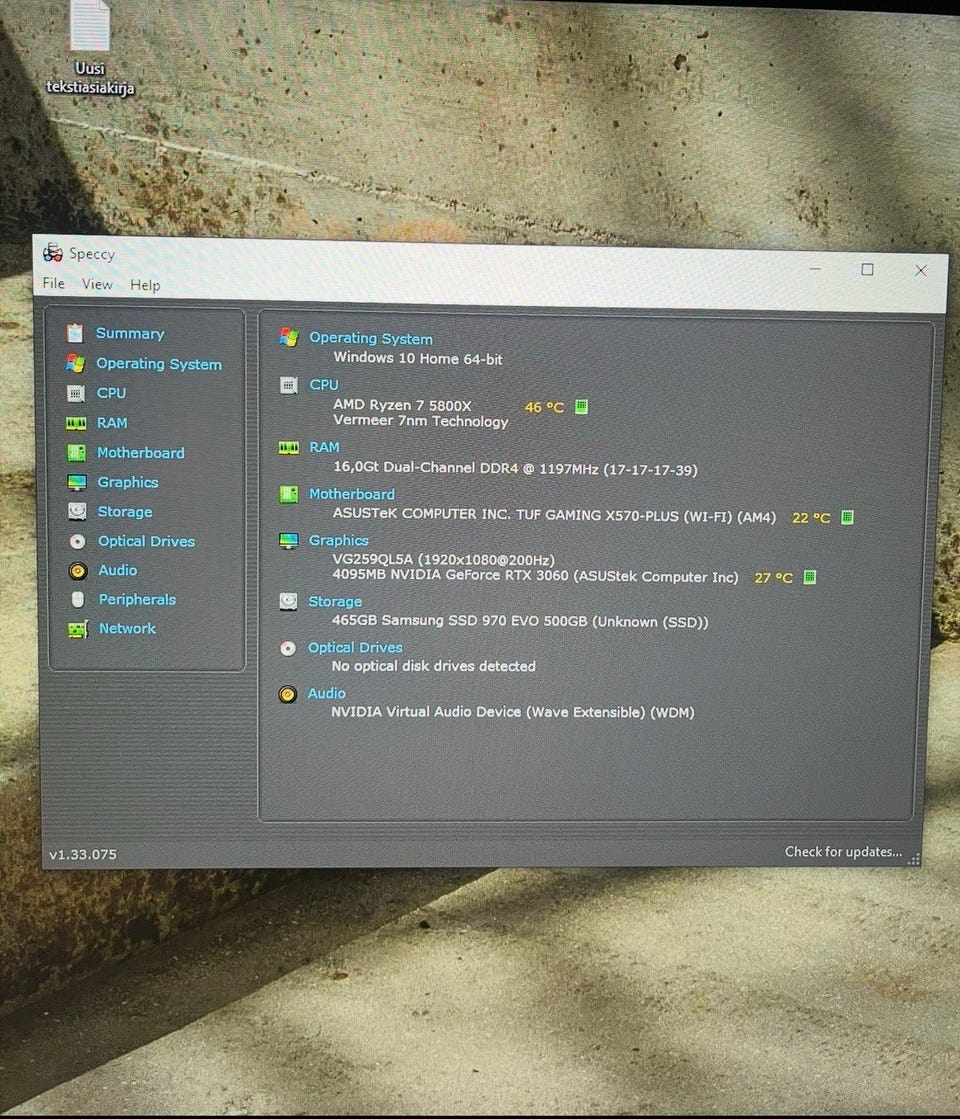Click the Audio heading link in summary
The width and height of the screenshot is (960, 1119).
point(326,694)
